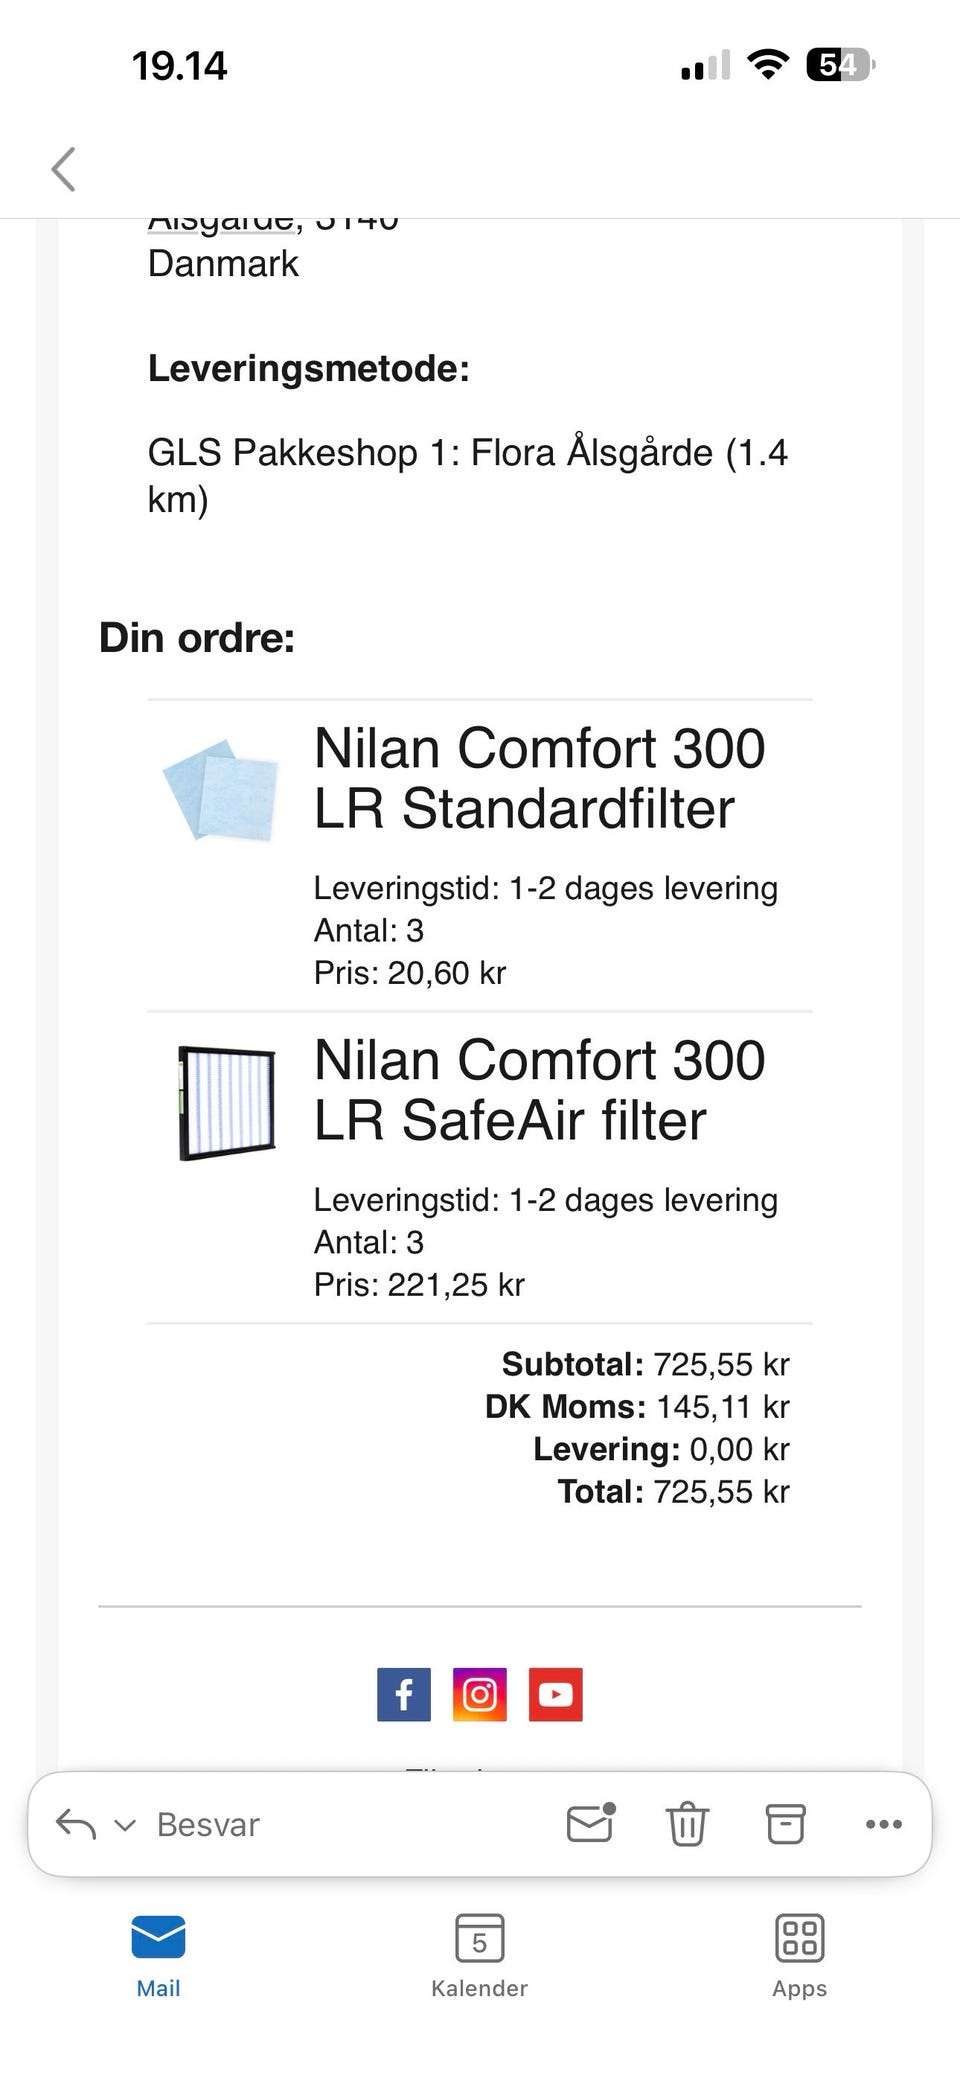Viewport: 960px width, 2081px height.
Task: Tap the reply arrow icon
Action: point(76,1824)
